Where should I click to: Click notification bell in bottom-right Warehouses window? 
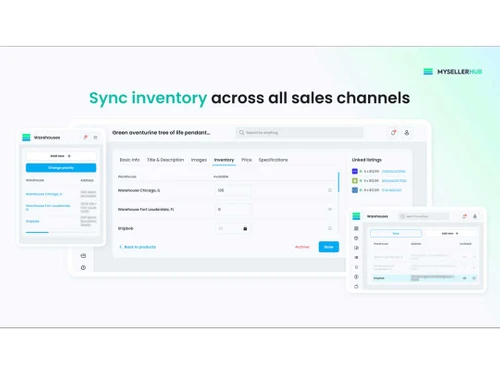tap(464, 216)
